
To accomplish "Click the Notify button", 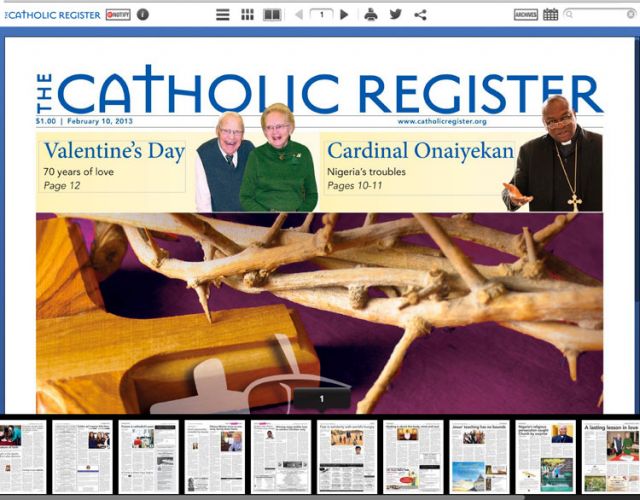I will (118, 15).
